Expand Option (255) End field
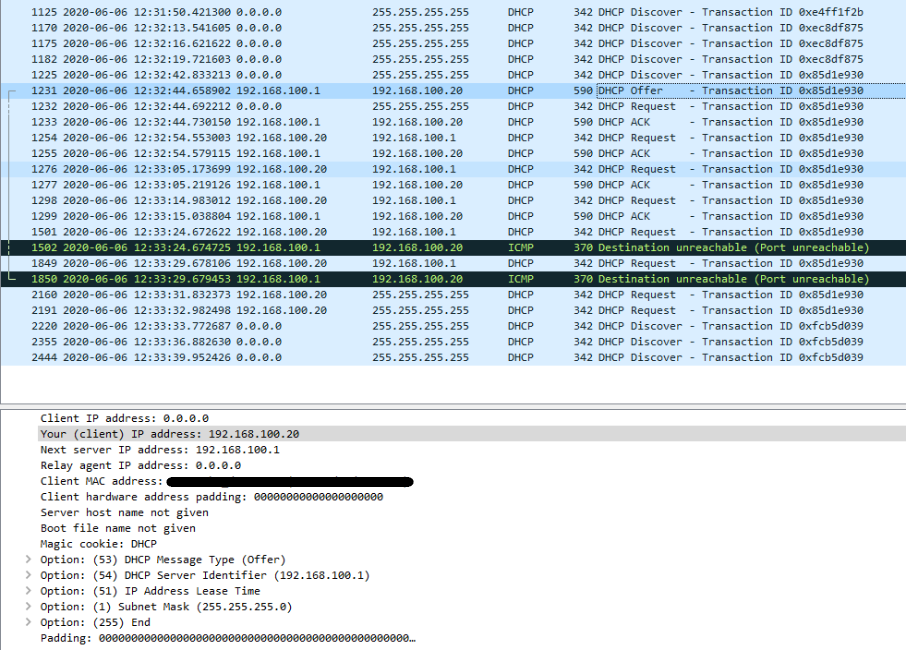Screen dimensions: 906x650 [x=28, y=622]
